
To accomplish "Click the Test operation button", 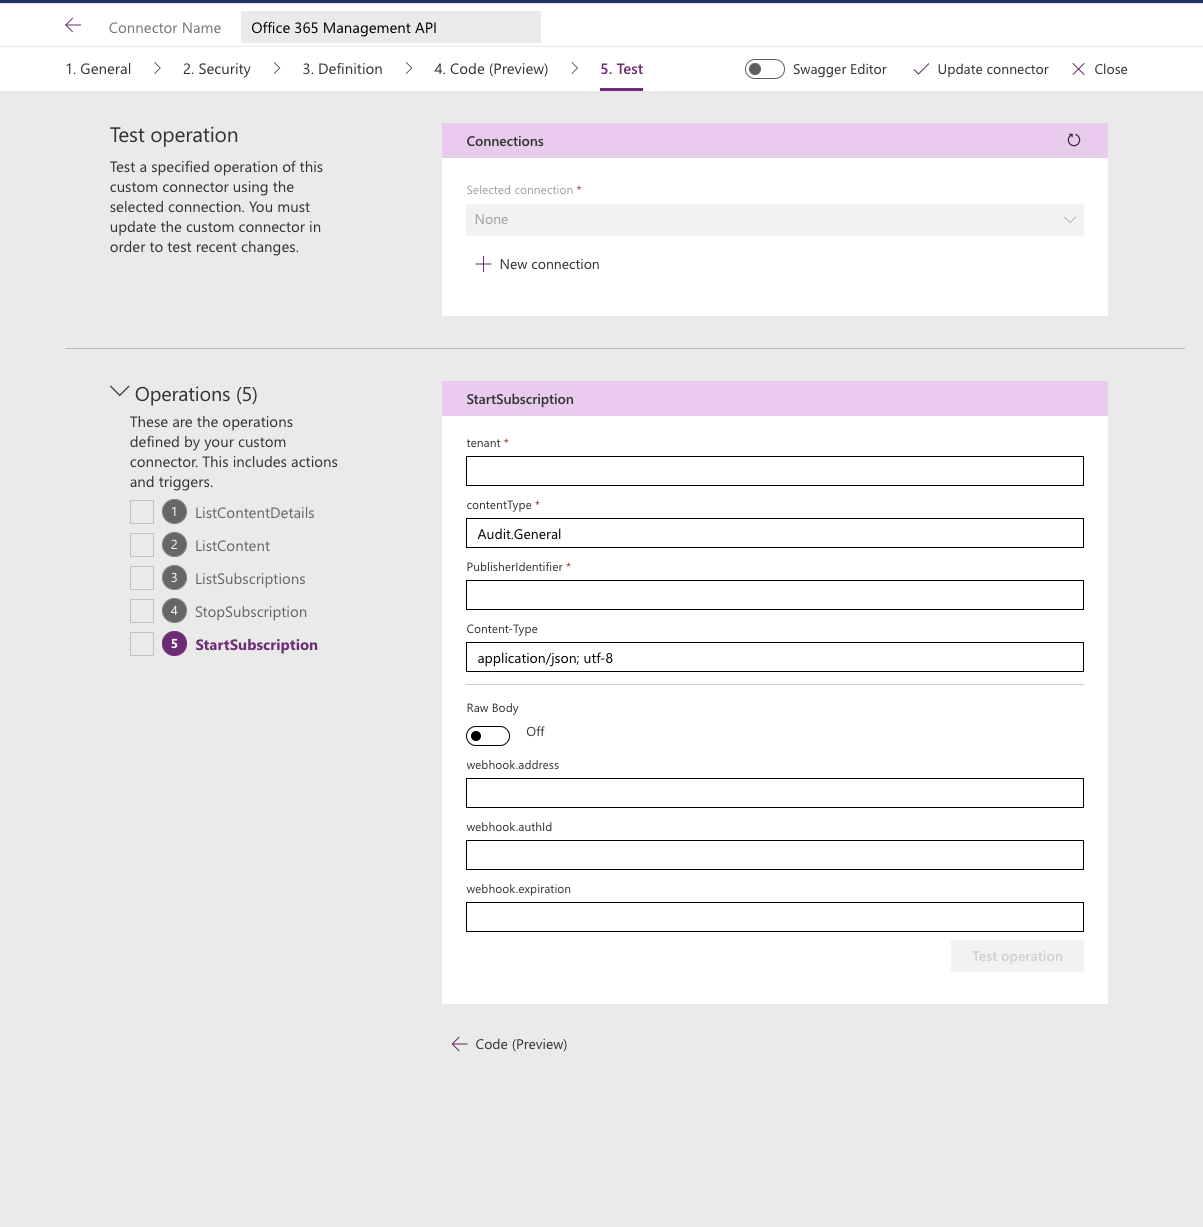I will pos(1016,955).
